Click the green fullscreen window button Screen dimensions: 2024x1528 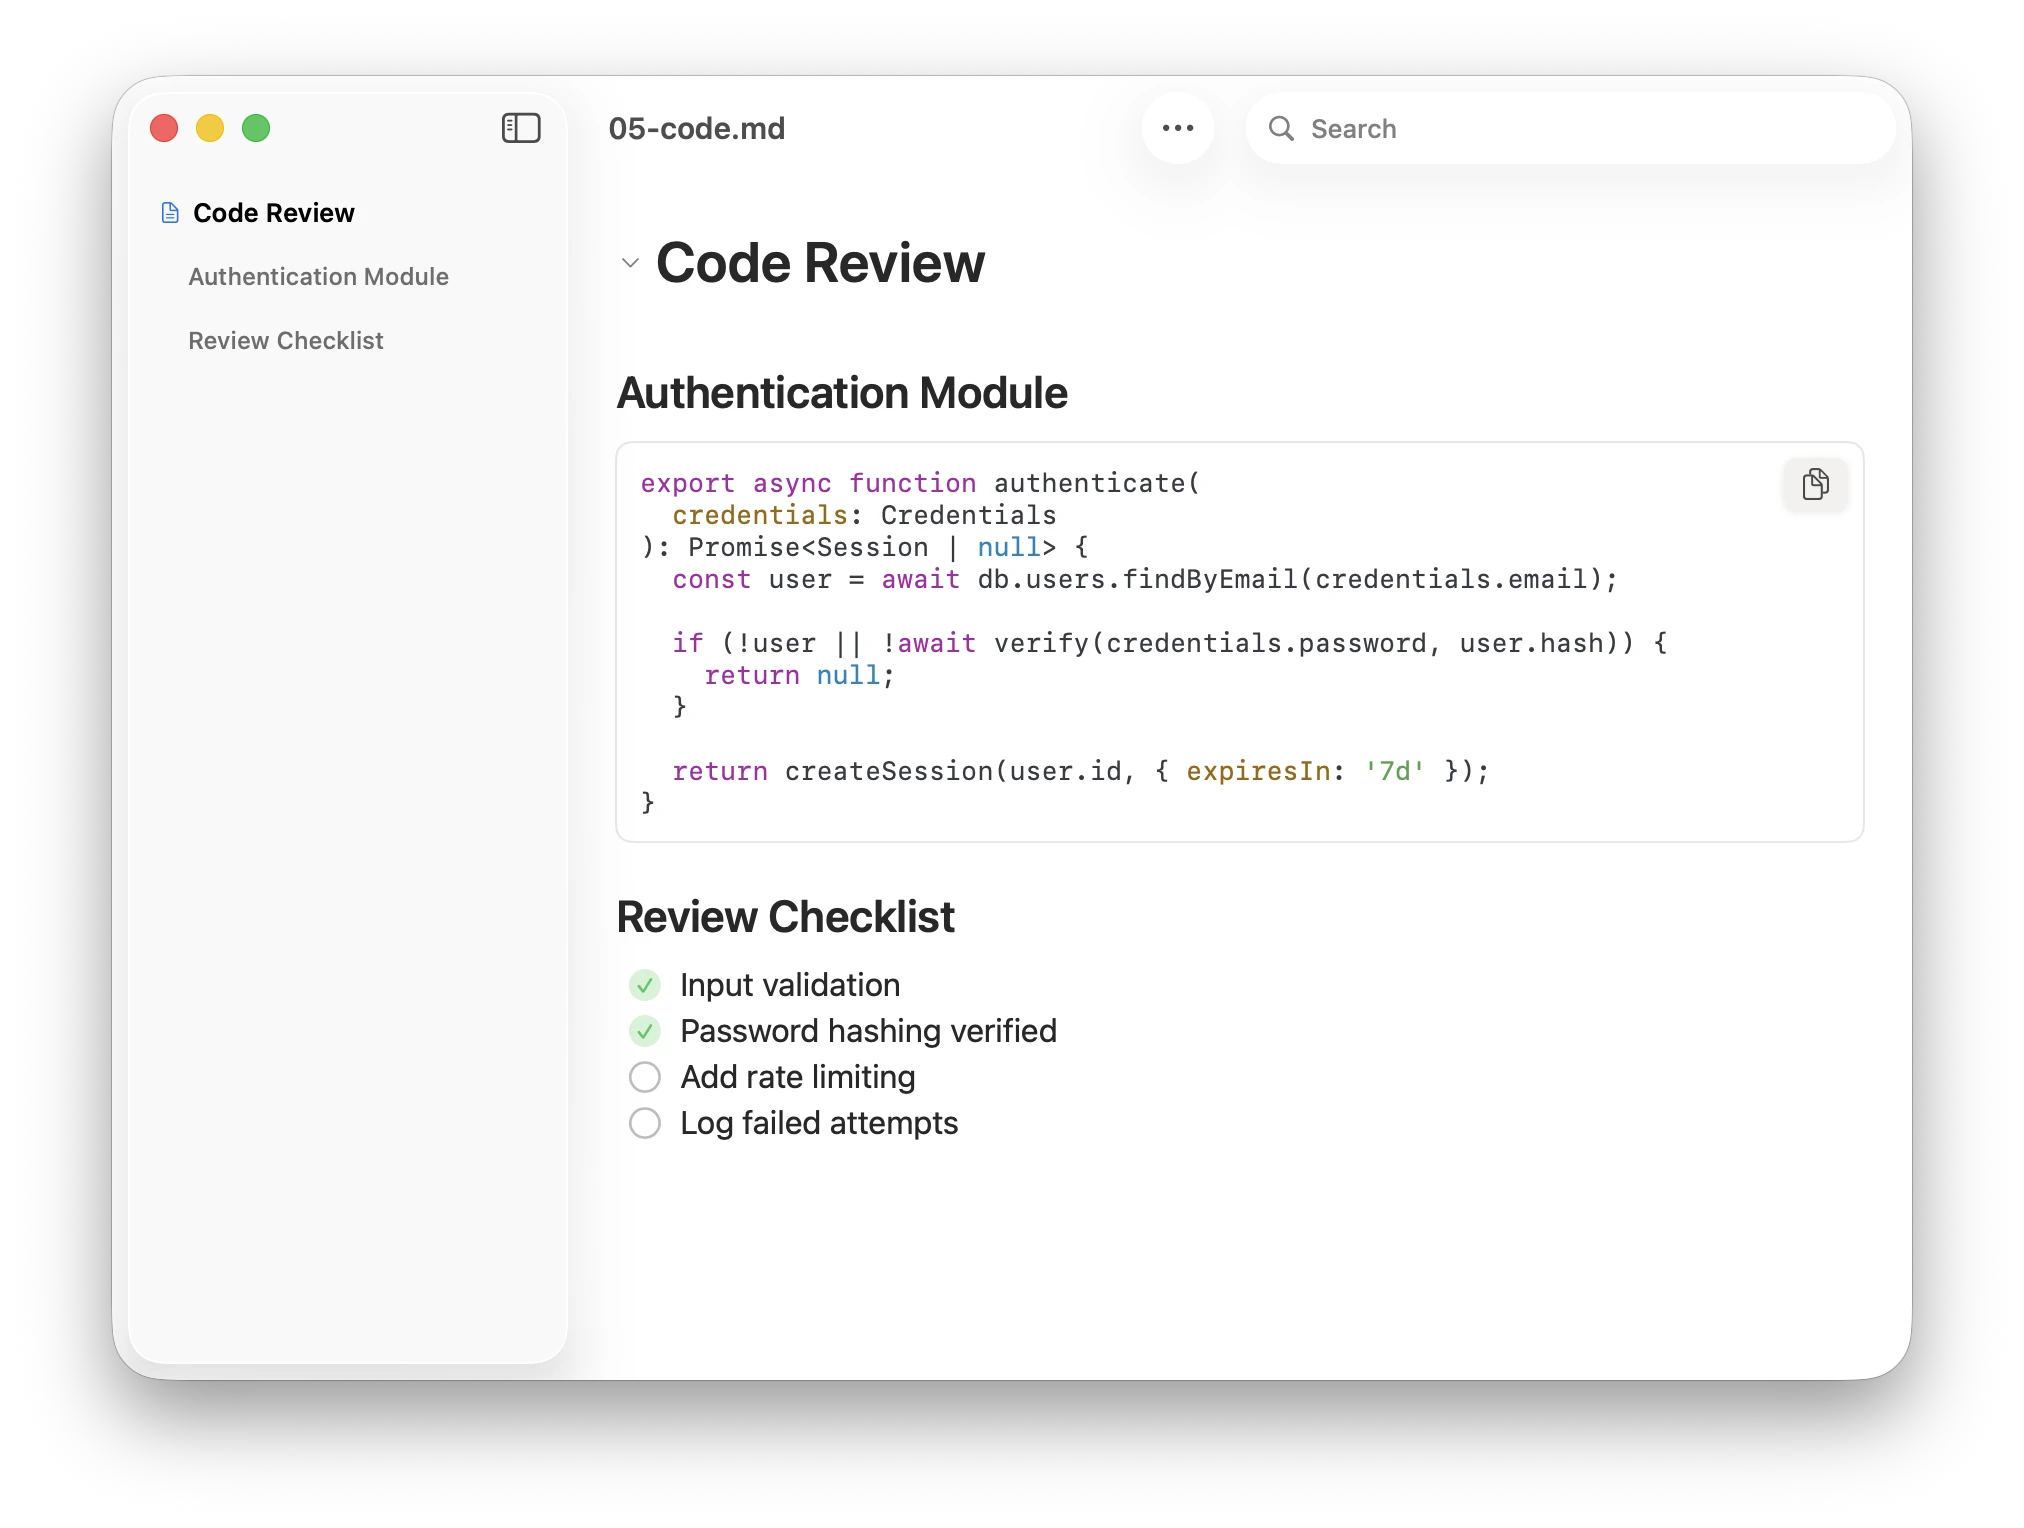click(x=256, y=128)
